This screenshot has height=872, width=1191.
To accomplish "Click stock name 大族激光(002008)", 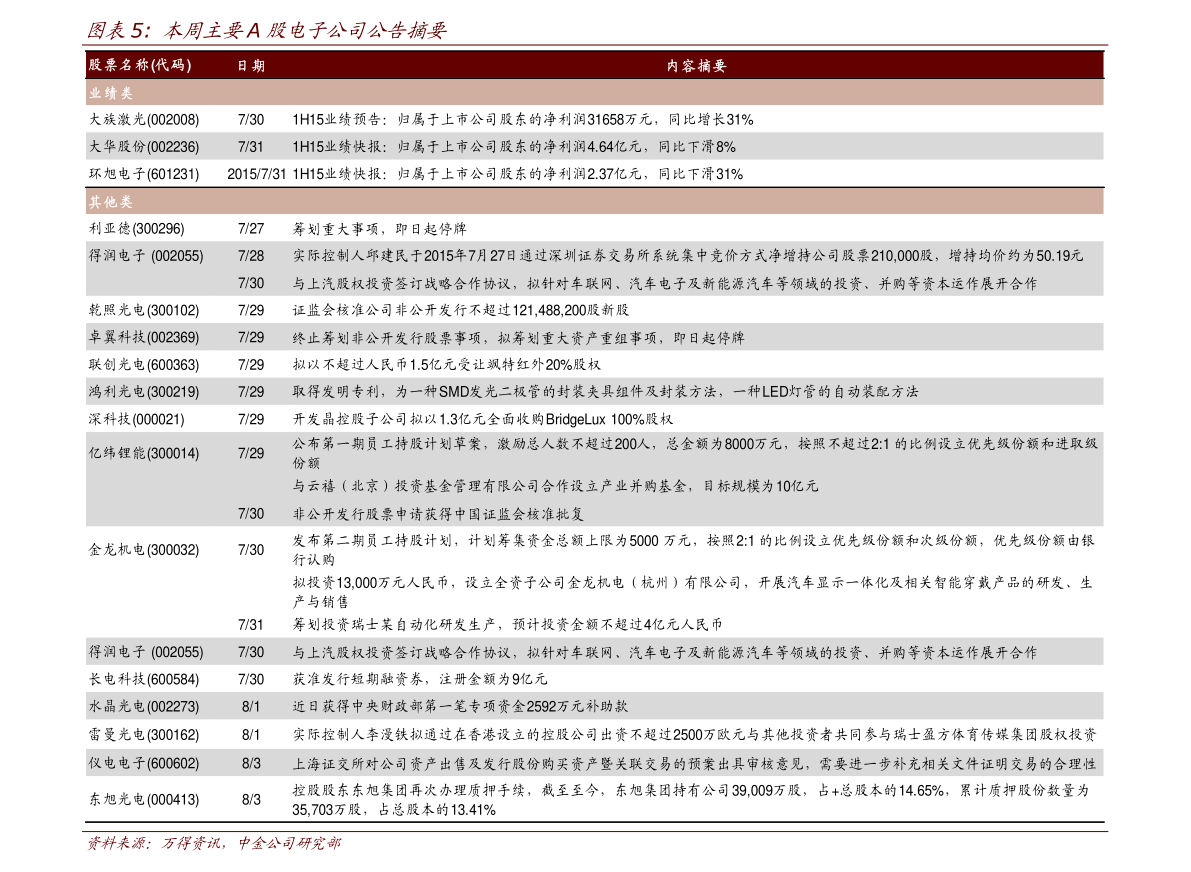I will 144,120.
